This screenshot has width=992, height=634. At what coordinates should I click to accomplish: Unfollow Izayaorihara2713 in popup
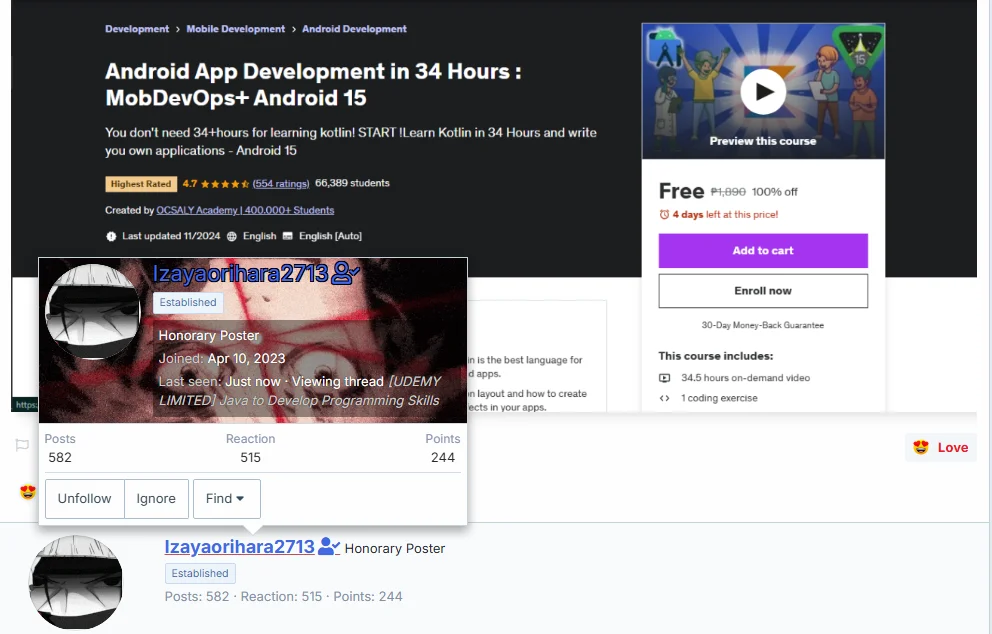pyautogui.click(x=85, y=499)
